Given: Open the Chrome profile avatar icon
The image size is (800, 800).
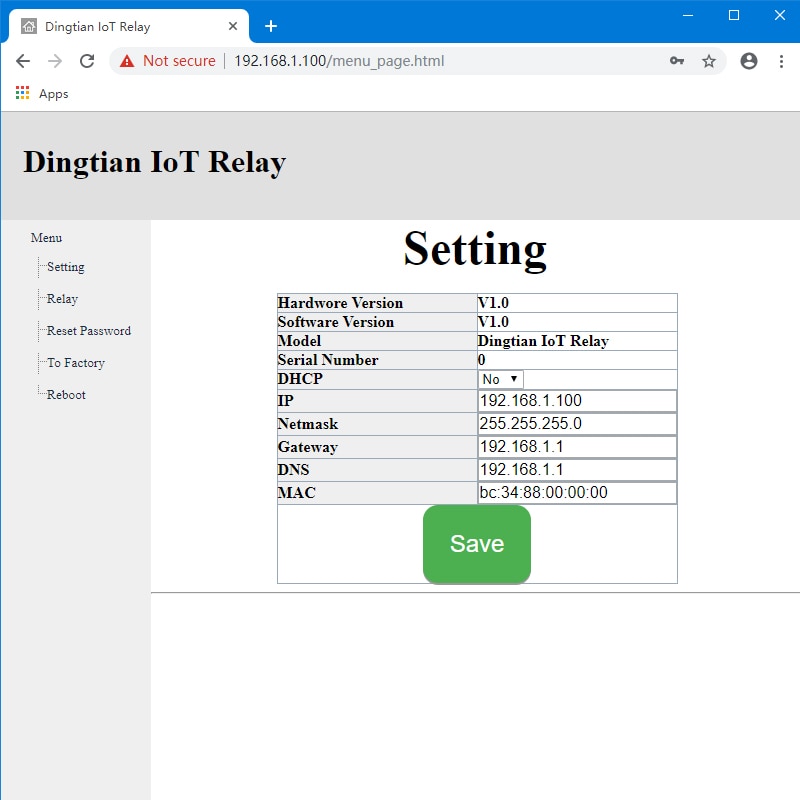Looking at the screenshot, I should [748, 61].
